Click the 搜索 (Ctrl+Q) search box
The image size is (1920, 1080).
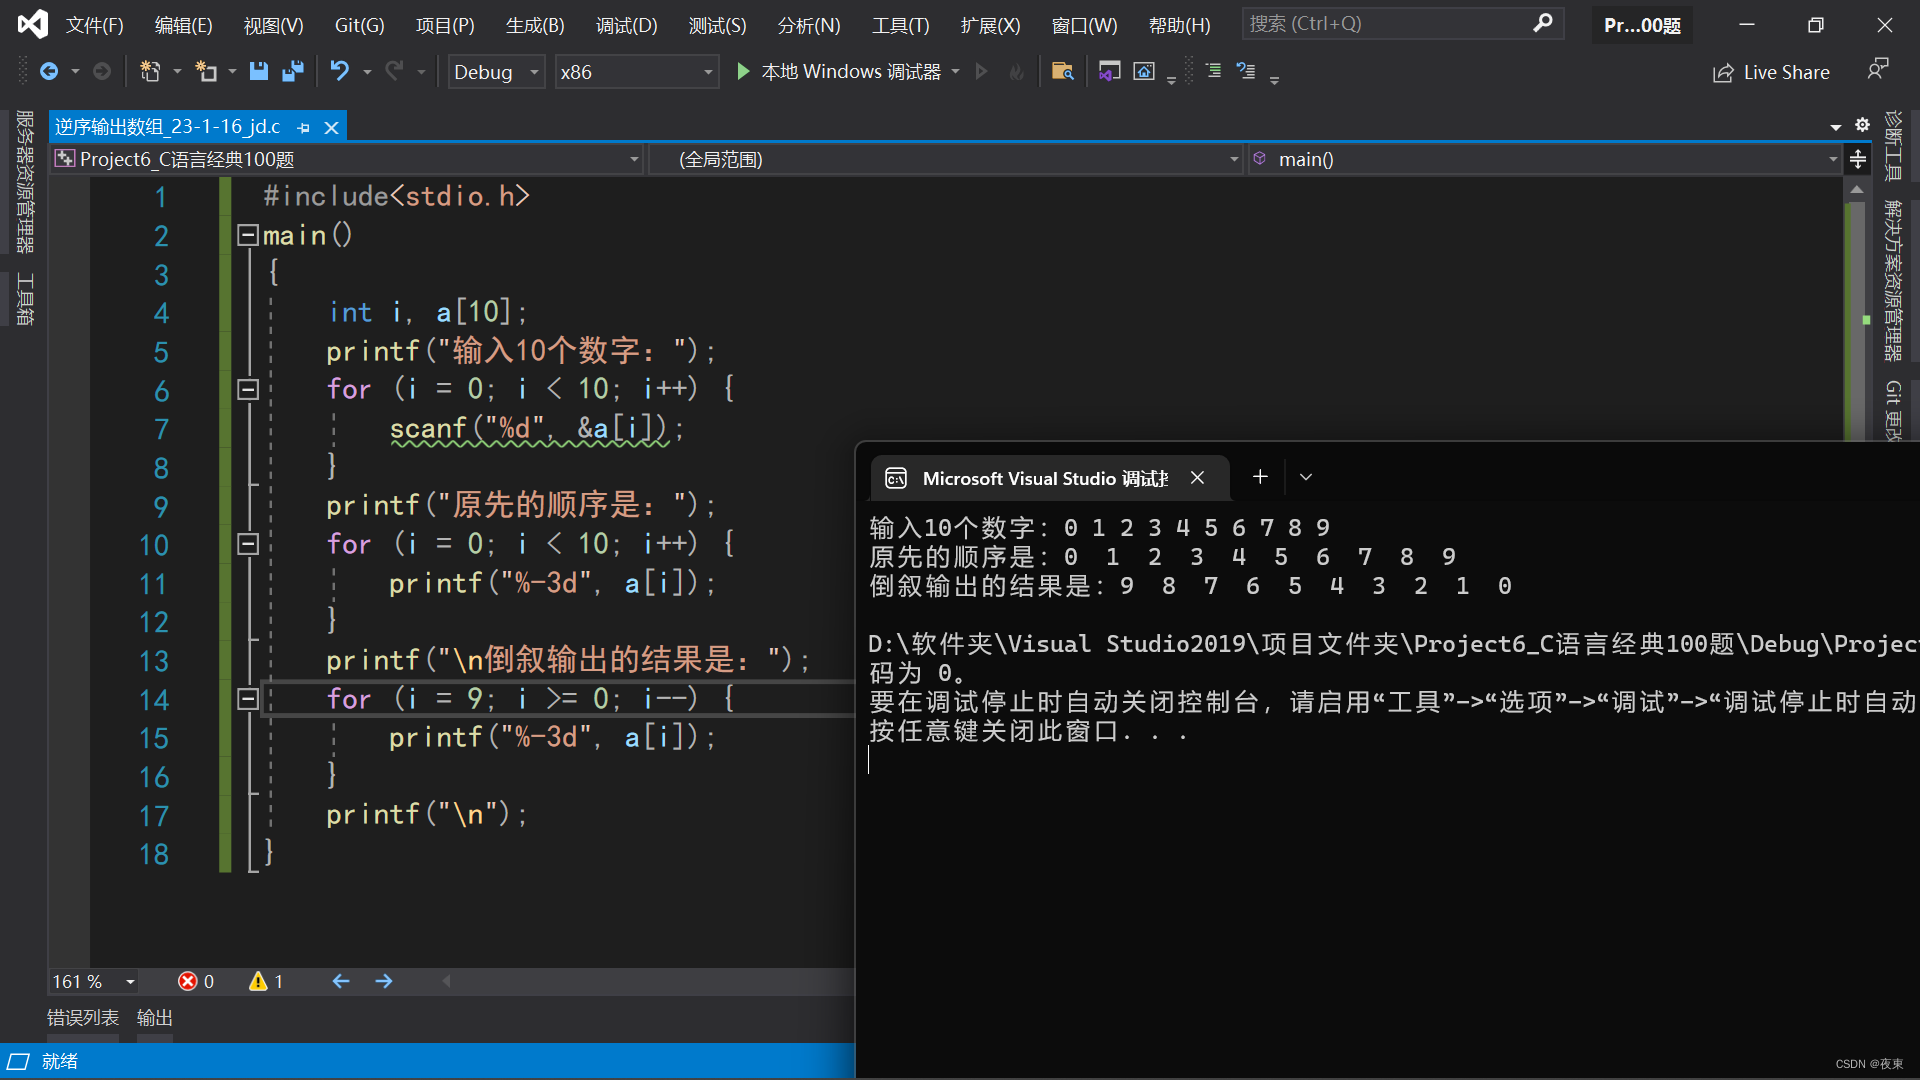(1390, 23)
